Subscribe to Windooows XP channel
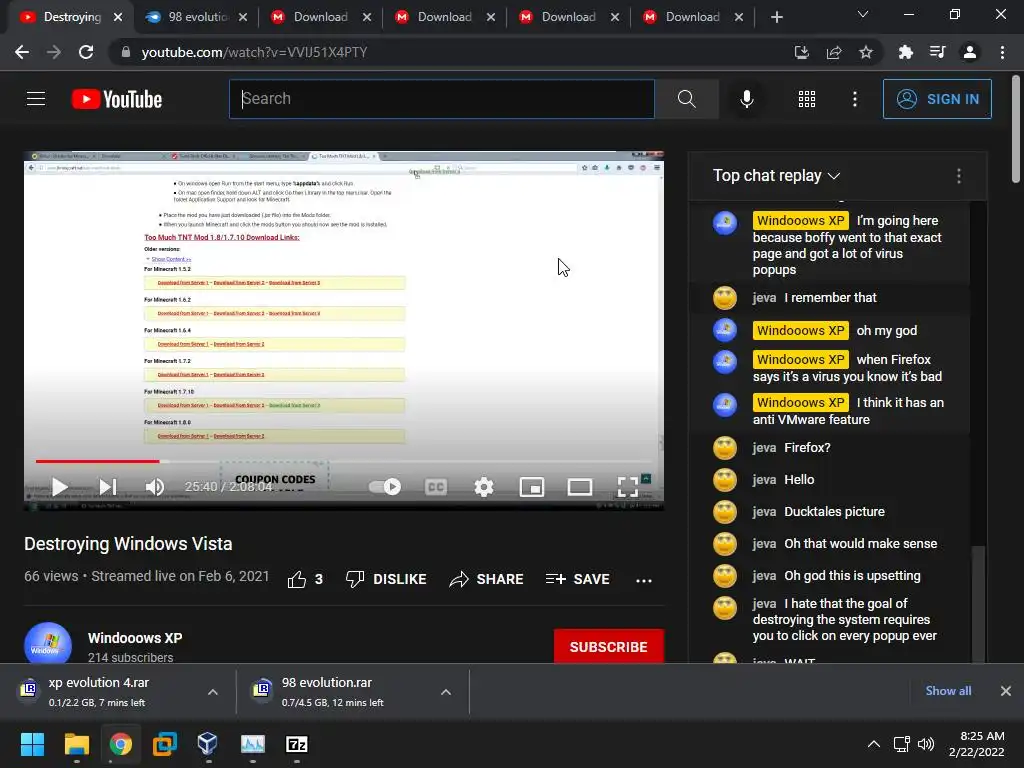Viewport: 1024px width, 768px height. pyautogui.click(x=609, y=647)
